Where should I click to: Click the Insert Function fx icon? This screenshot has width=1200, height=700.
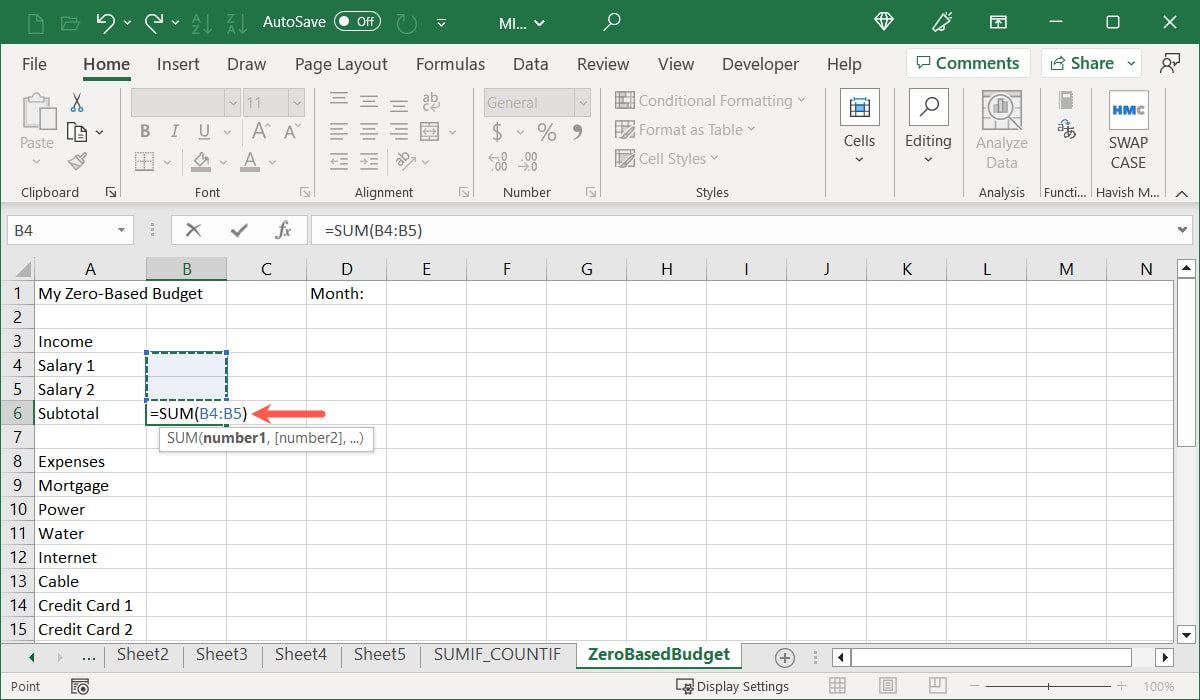(284, 229)
